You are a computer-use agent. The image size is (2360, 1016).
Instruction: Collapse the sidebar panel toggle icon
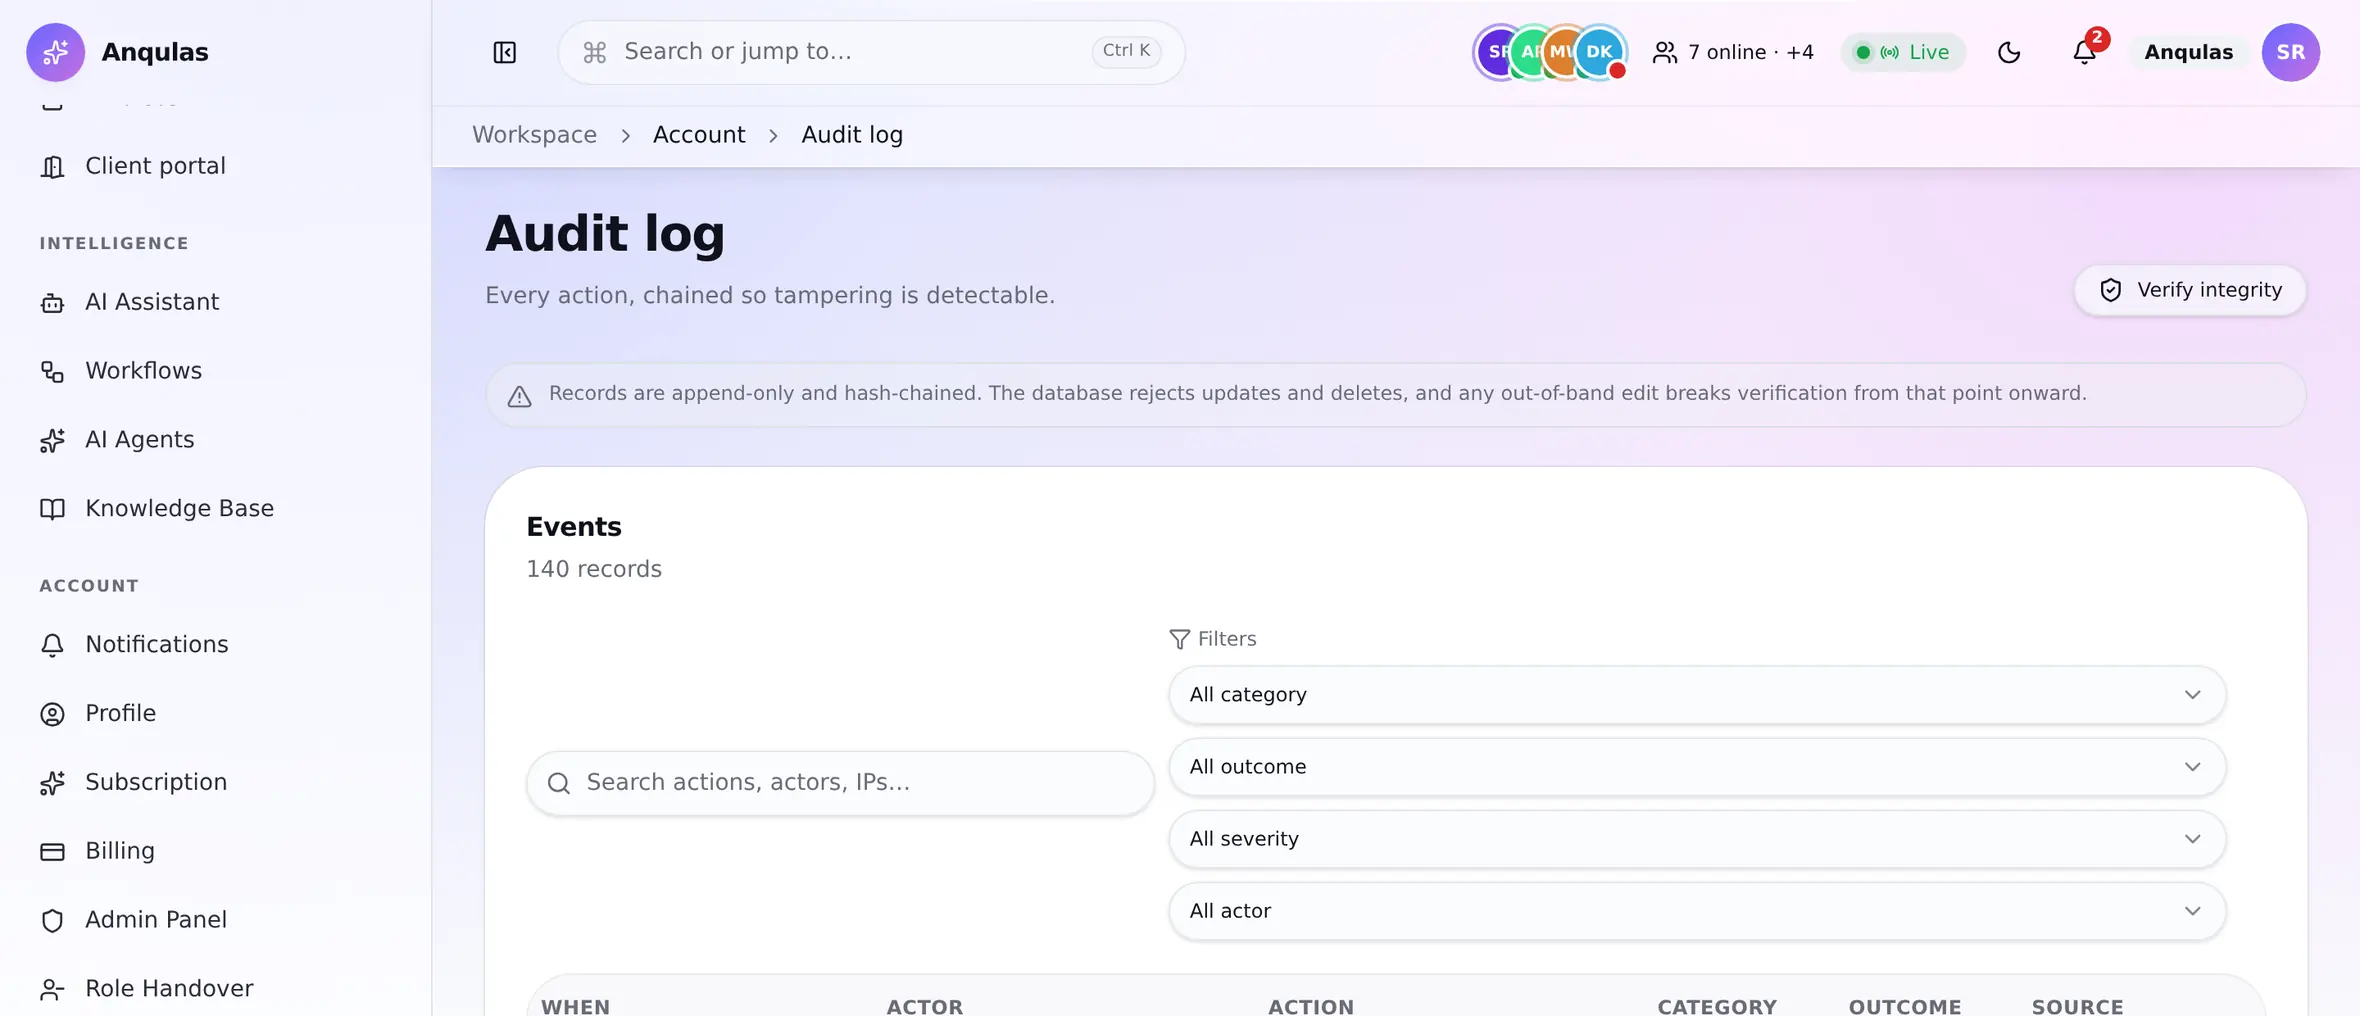click(505, 52)
